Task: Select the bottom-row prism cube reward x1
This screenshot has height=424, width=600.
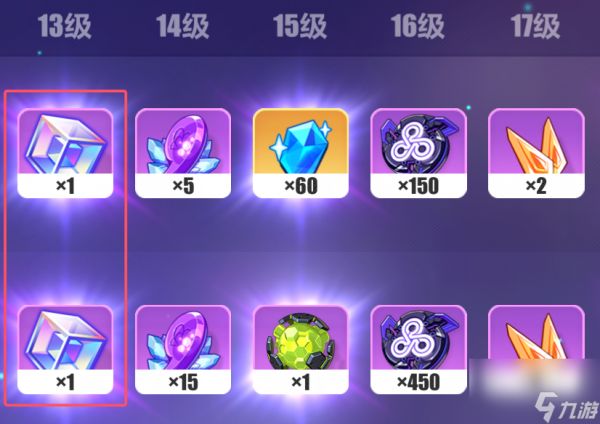Action: pos(65,349)
